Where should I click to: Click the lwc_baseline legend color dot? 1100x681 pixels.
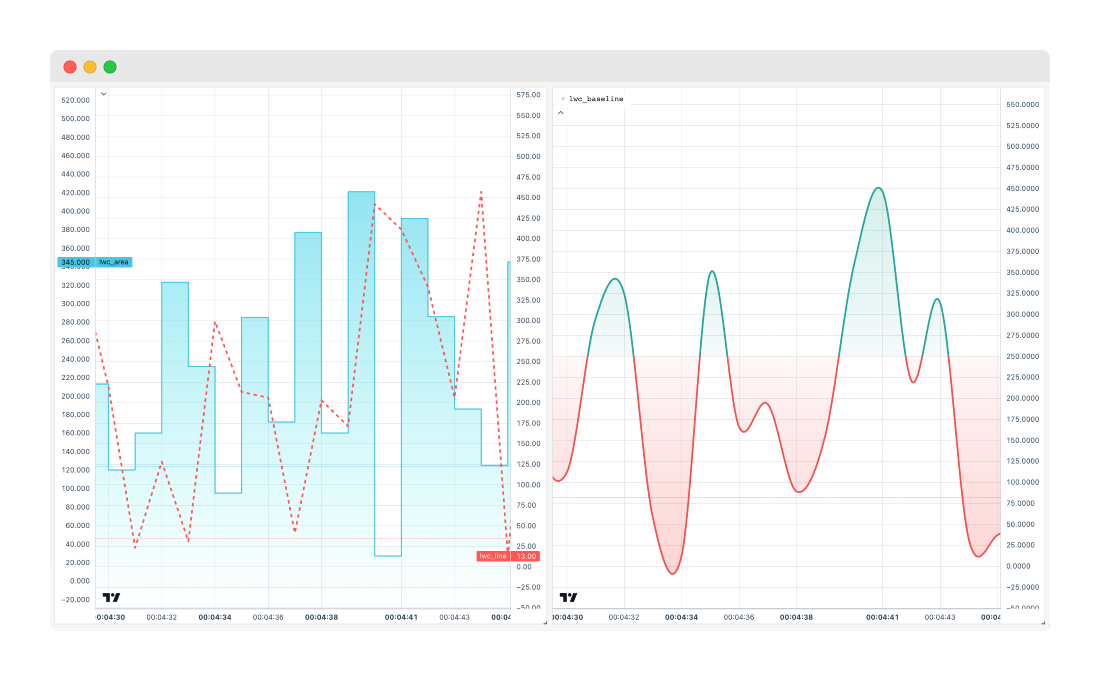pyautogui.click(x=562, y=99)
